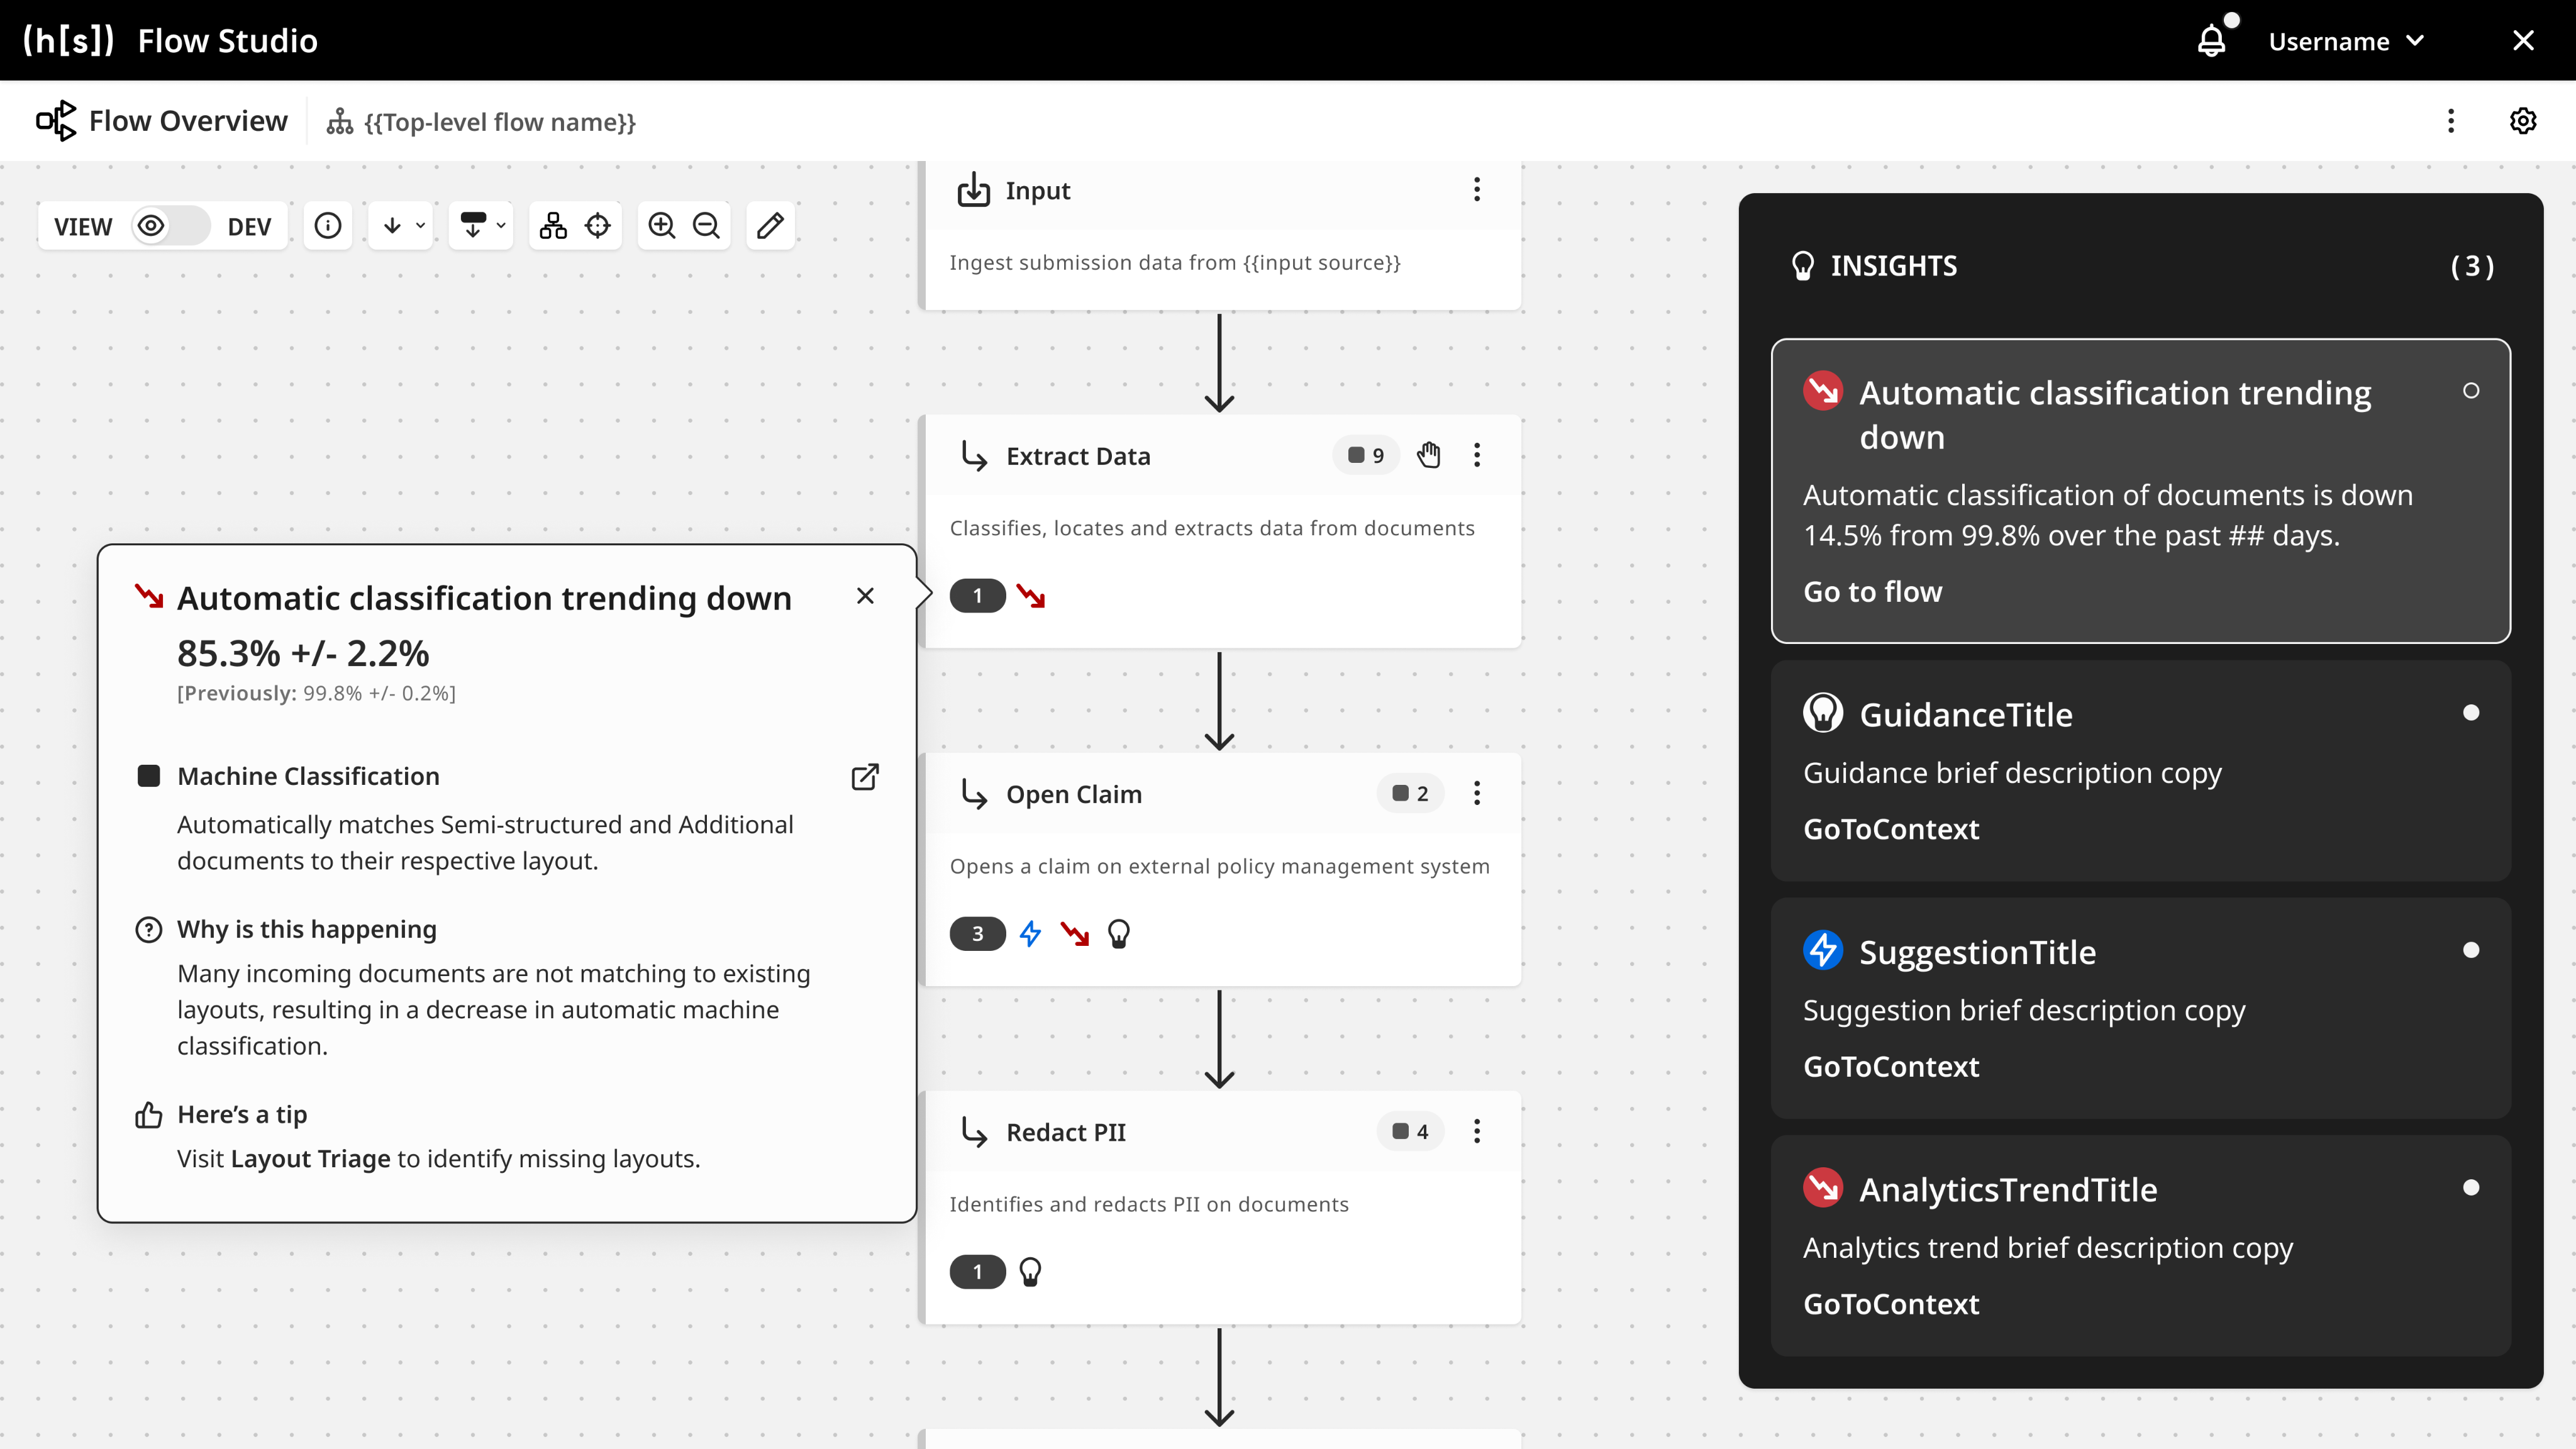The image size is (2576, 1449).
Task: Click Layout Triage link in tip
Action: click(x=310, y=1159)
